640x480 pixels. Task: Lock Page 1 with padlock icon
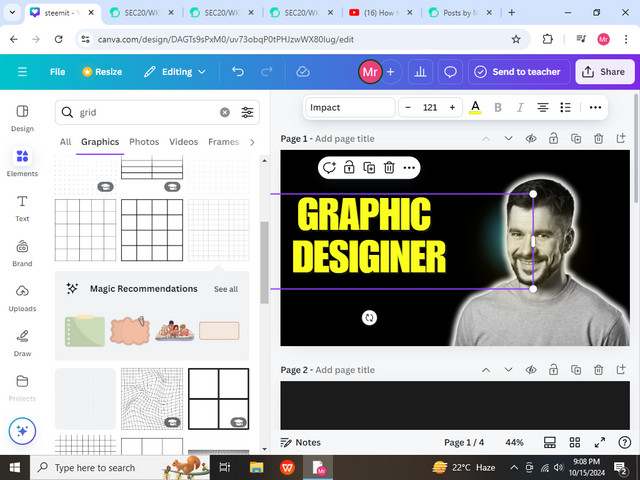click(553, 138)
